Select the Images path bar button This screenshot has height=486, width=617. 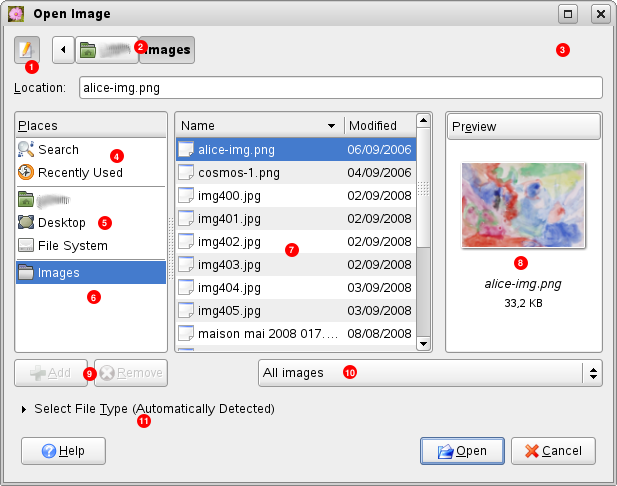pyautogui.click(x=167, y=50)
